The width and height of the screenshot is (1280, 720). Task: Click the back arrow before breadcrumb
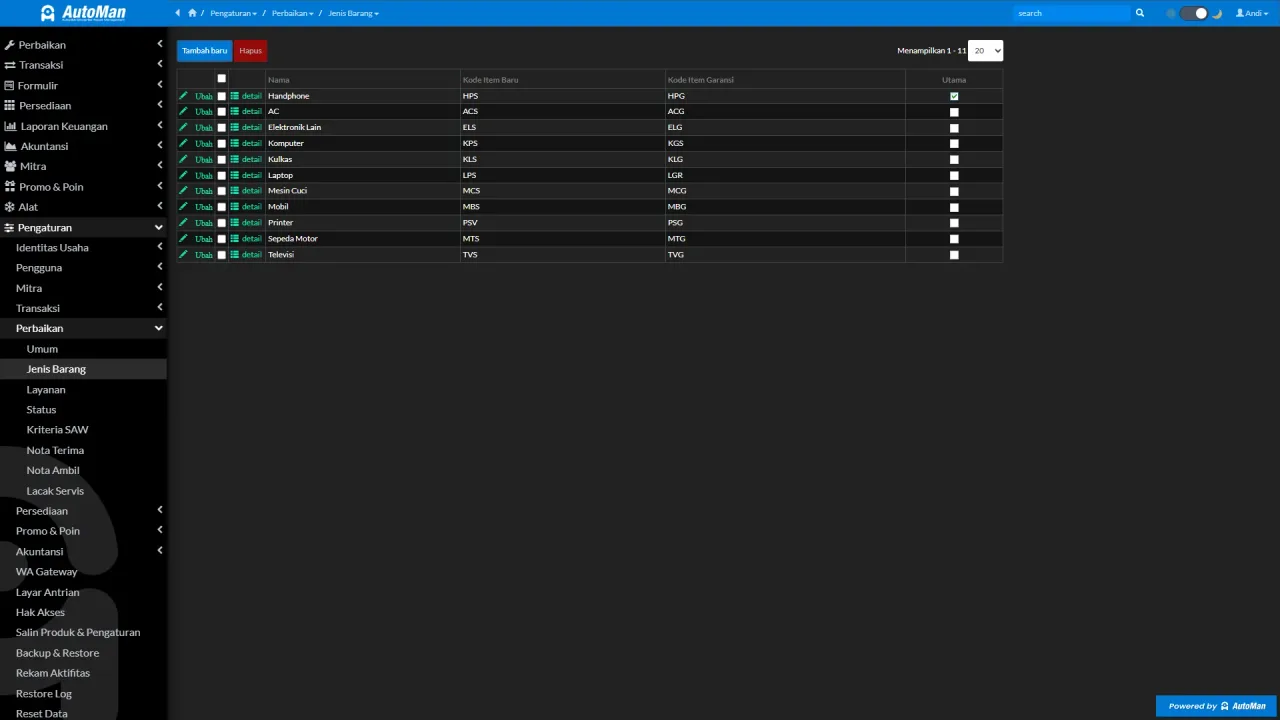coord(178,13)
